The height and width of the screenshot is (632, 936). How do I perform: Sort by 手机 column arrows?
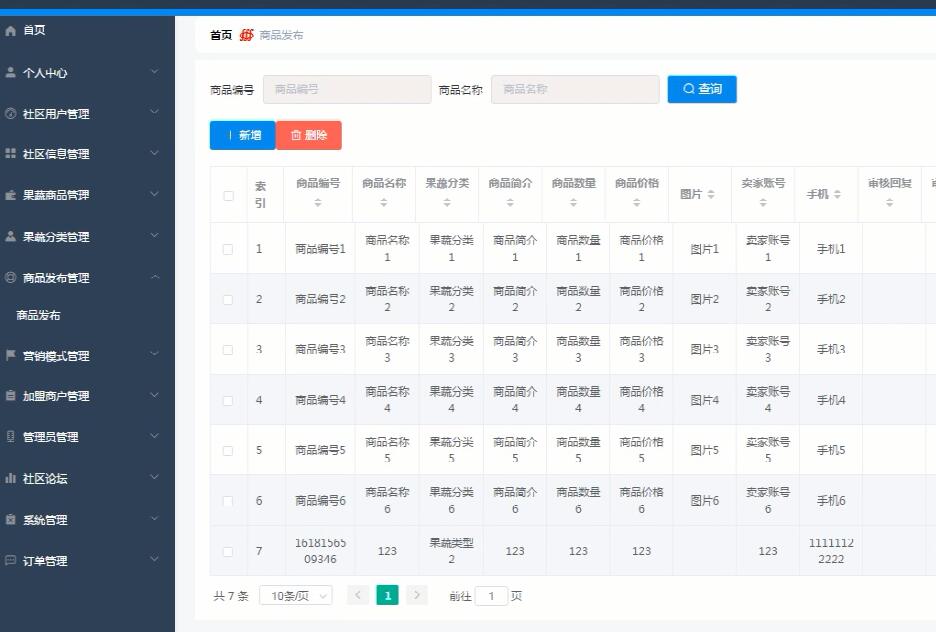pos(838,195)
